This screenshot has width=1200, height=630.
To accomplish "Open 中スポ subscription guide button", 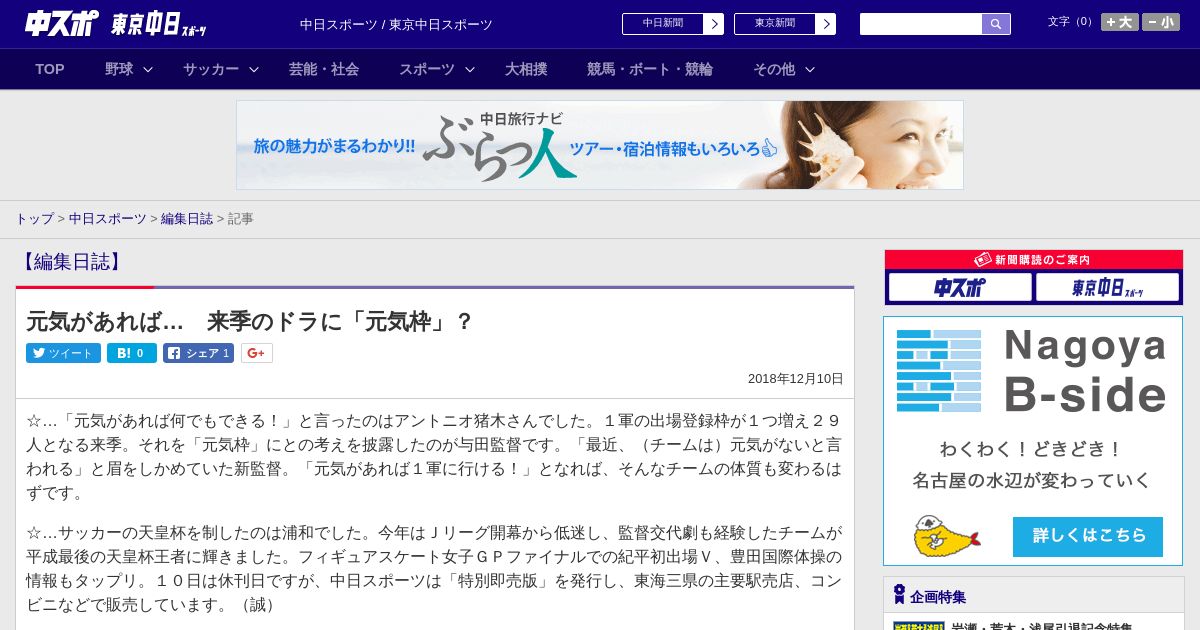I will pyautogui.click(x=960, y=288).
